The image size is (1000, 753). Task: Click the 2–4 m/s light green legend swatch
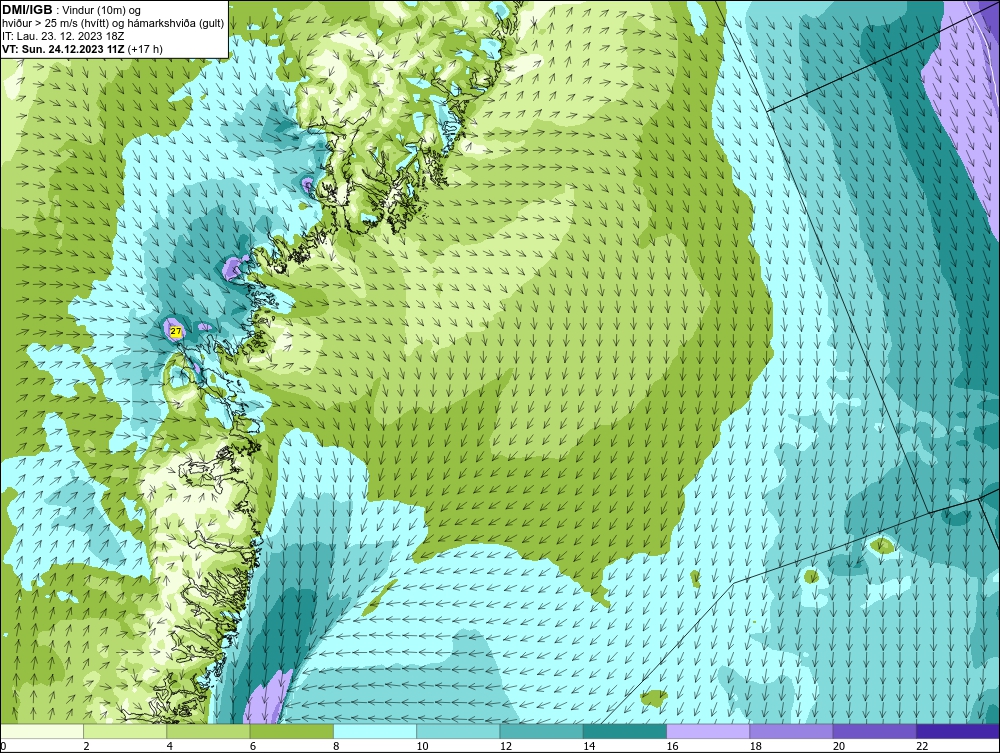(125, 731)
